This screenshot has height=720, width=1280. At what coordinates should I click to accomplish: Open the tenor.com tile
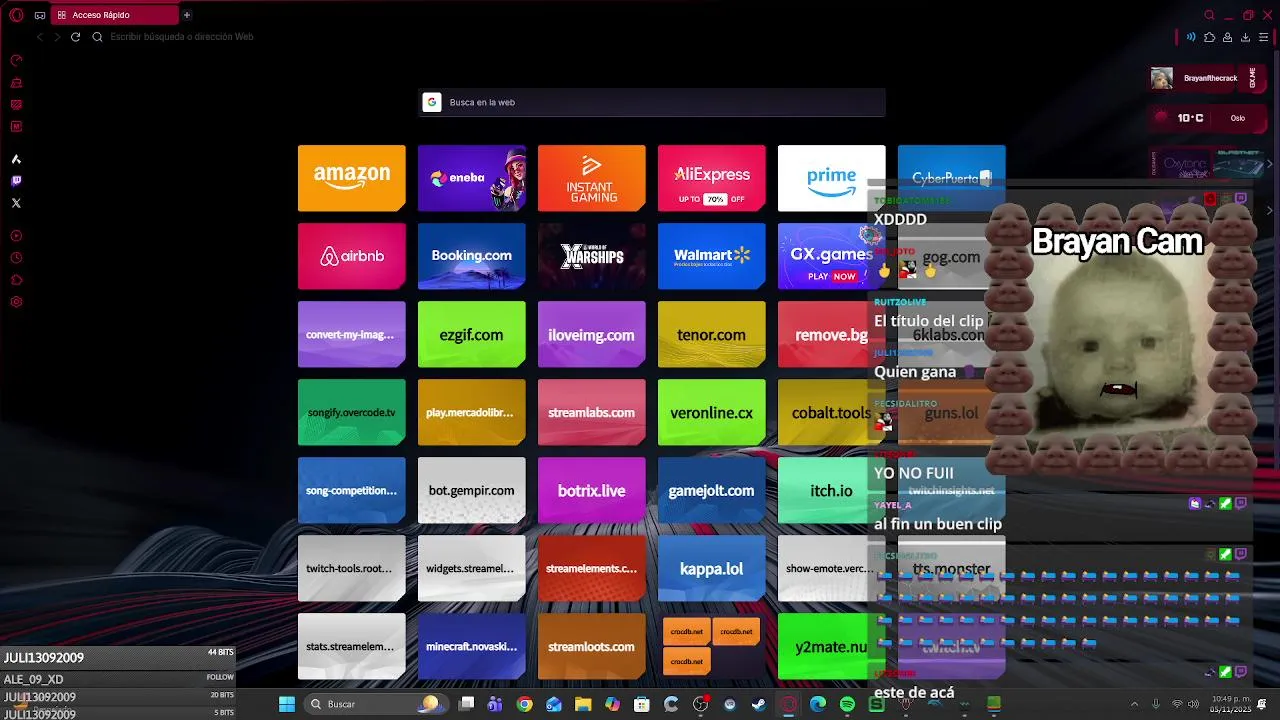click(712, 334)
